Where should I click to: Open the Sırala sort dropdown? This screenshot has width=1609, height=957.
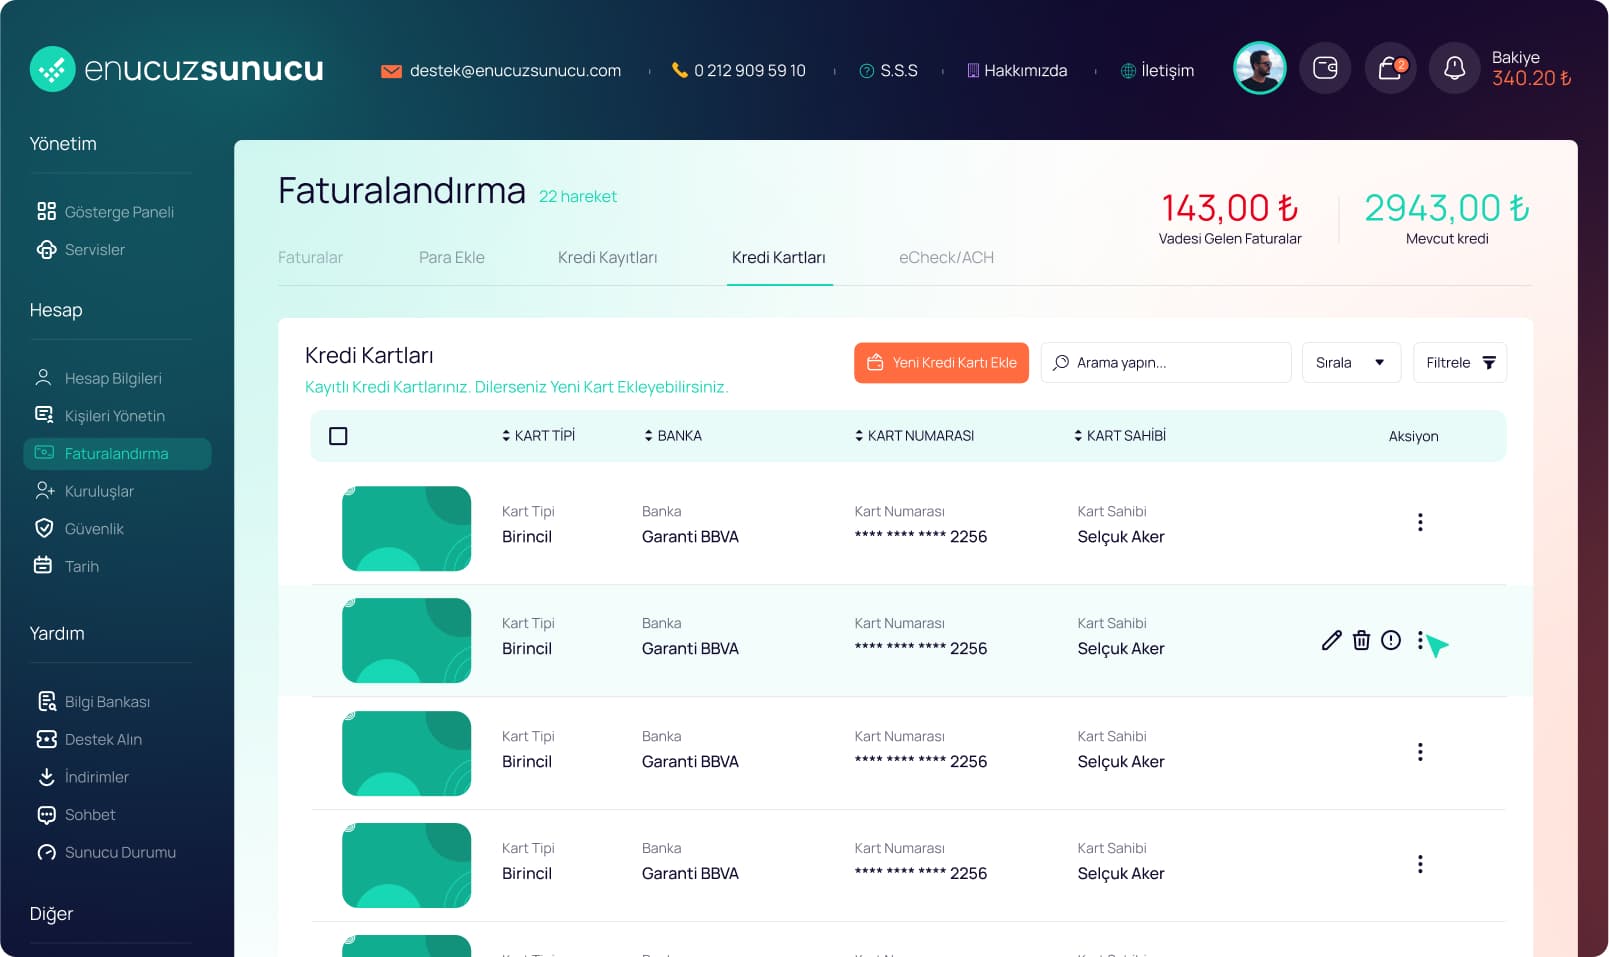[1351, 362]
